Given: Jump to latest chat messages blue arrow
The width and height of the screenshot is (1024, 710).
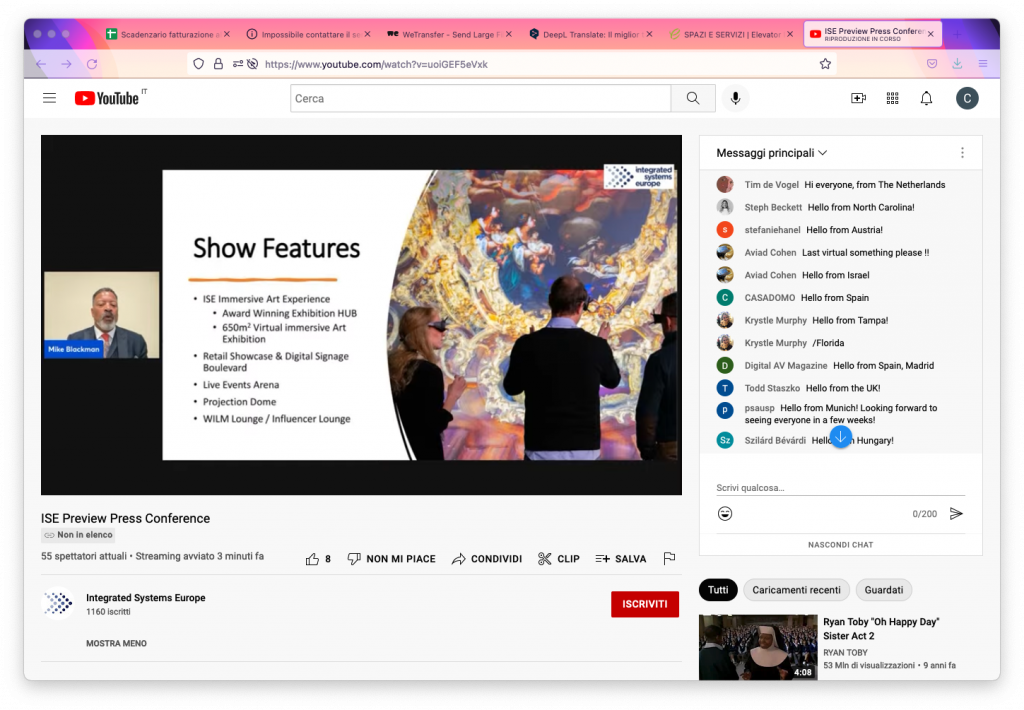Looking at the screenshot, I should 840,436.
